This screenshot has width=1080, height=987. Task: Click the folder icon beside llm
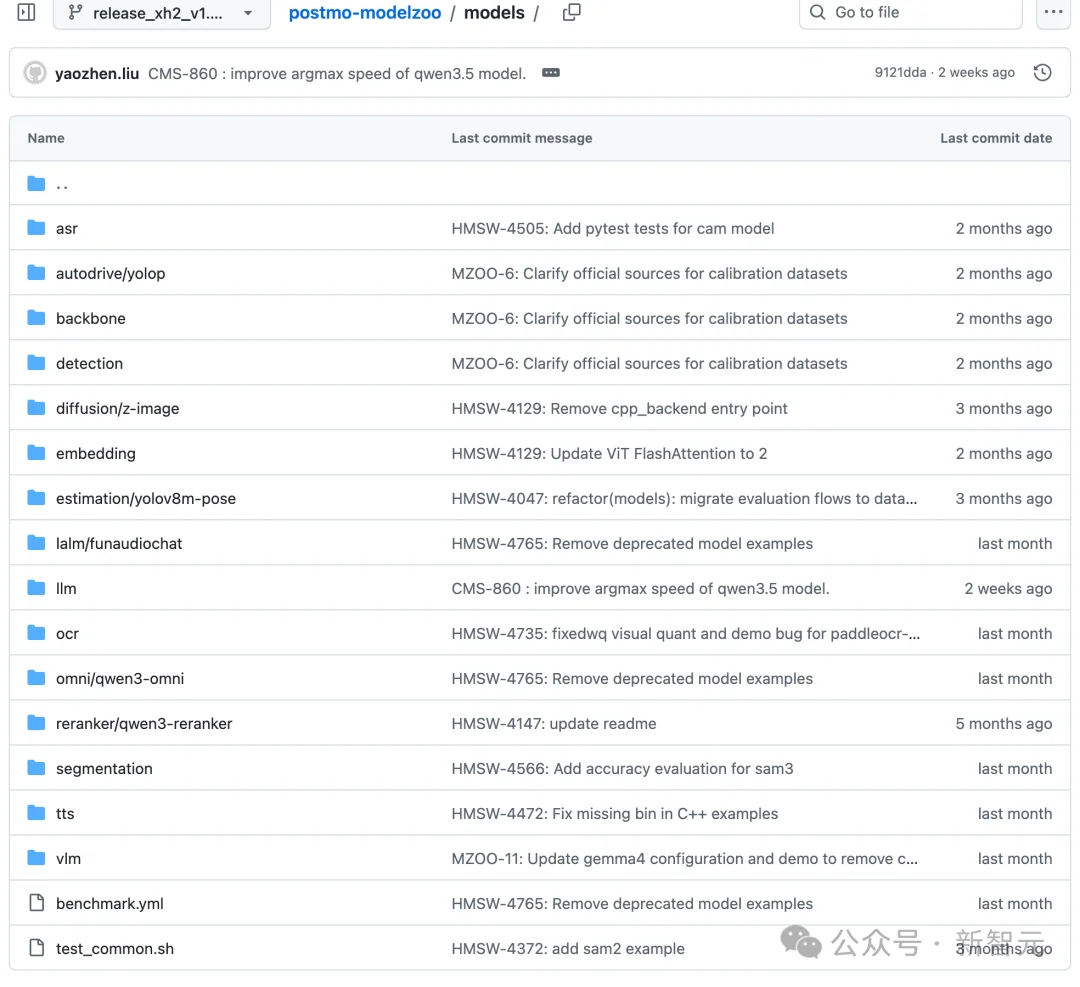pyautogui.click(x=36, y=588)
